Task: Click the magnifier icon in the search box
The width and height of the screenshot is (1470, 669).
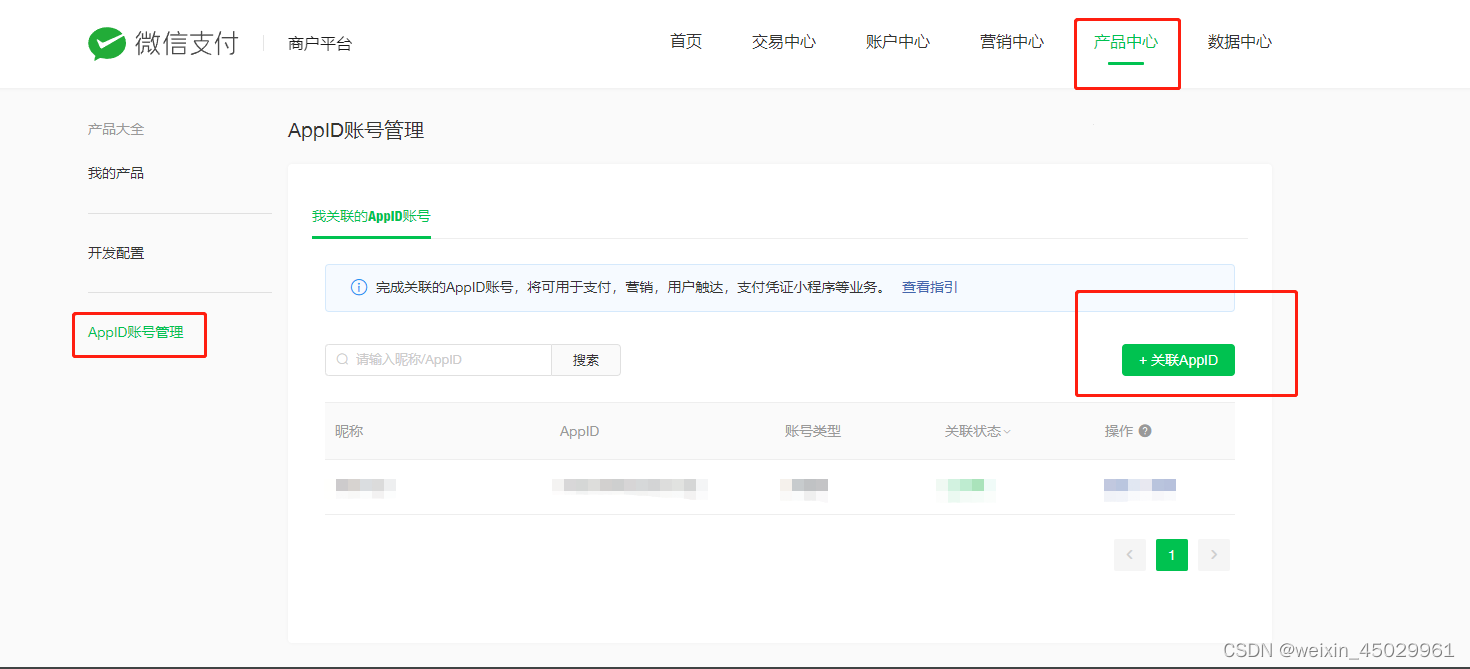Action: (x=342, y=360)
